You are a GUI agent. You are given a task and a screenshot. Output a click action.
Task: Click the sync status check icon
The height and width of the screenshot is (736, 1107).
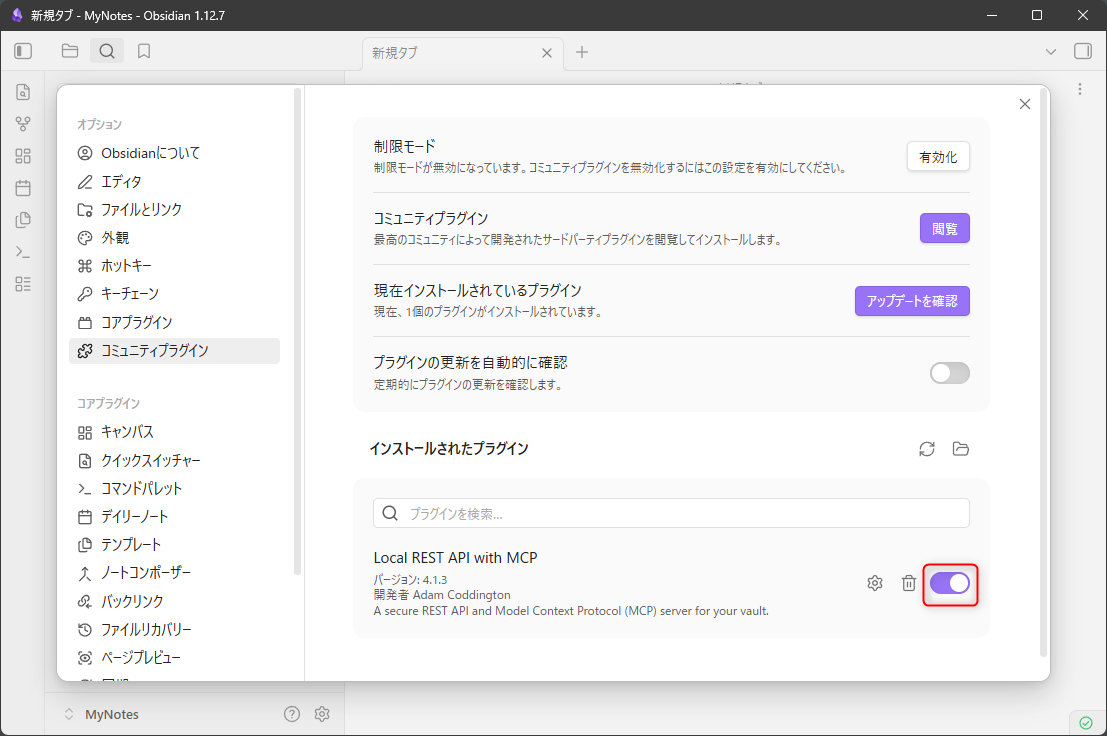click(x=1086, y=723)
